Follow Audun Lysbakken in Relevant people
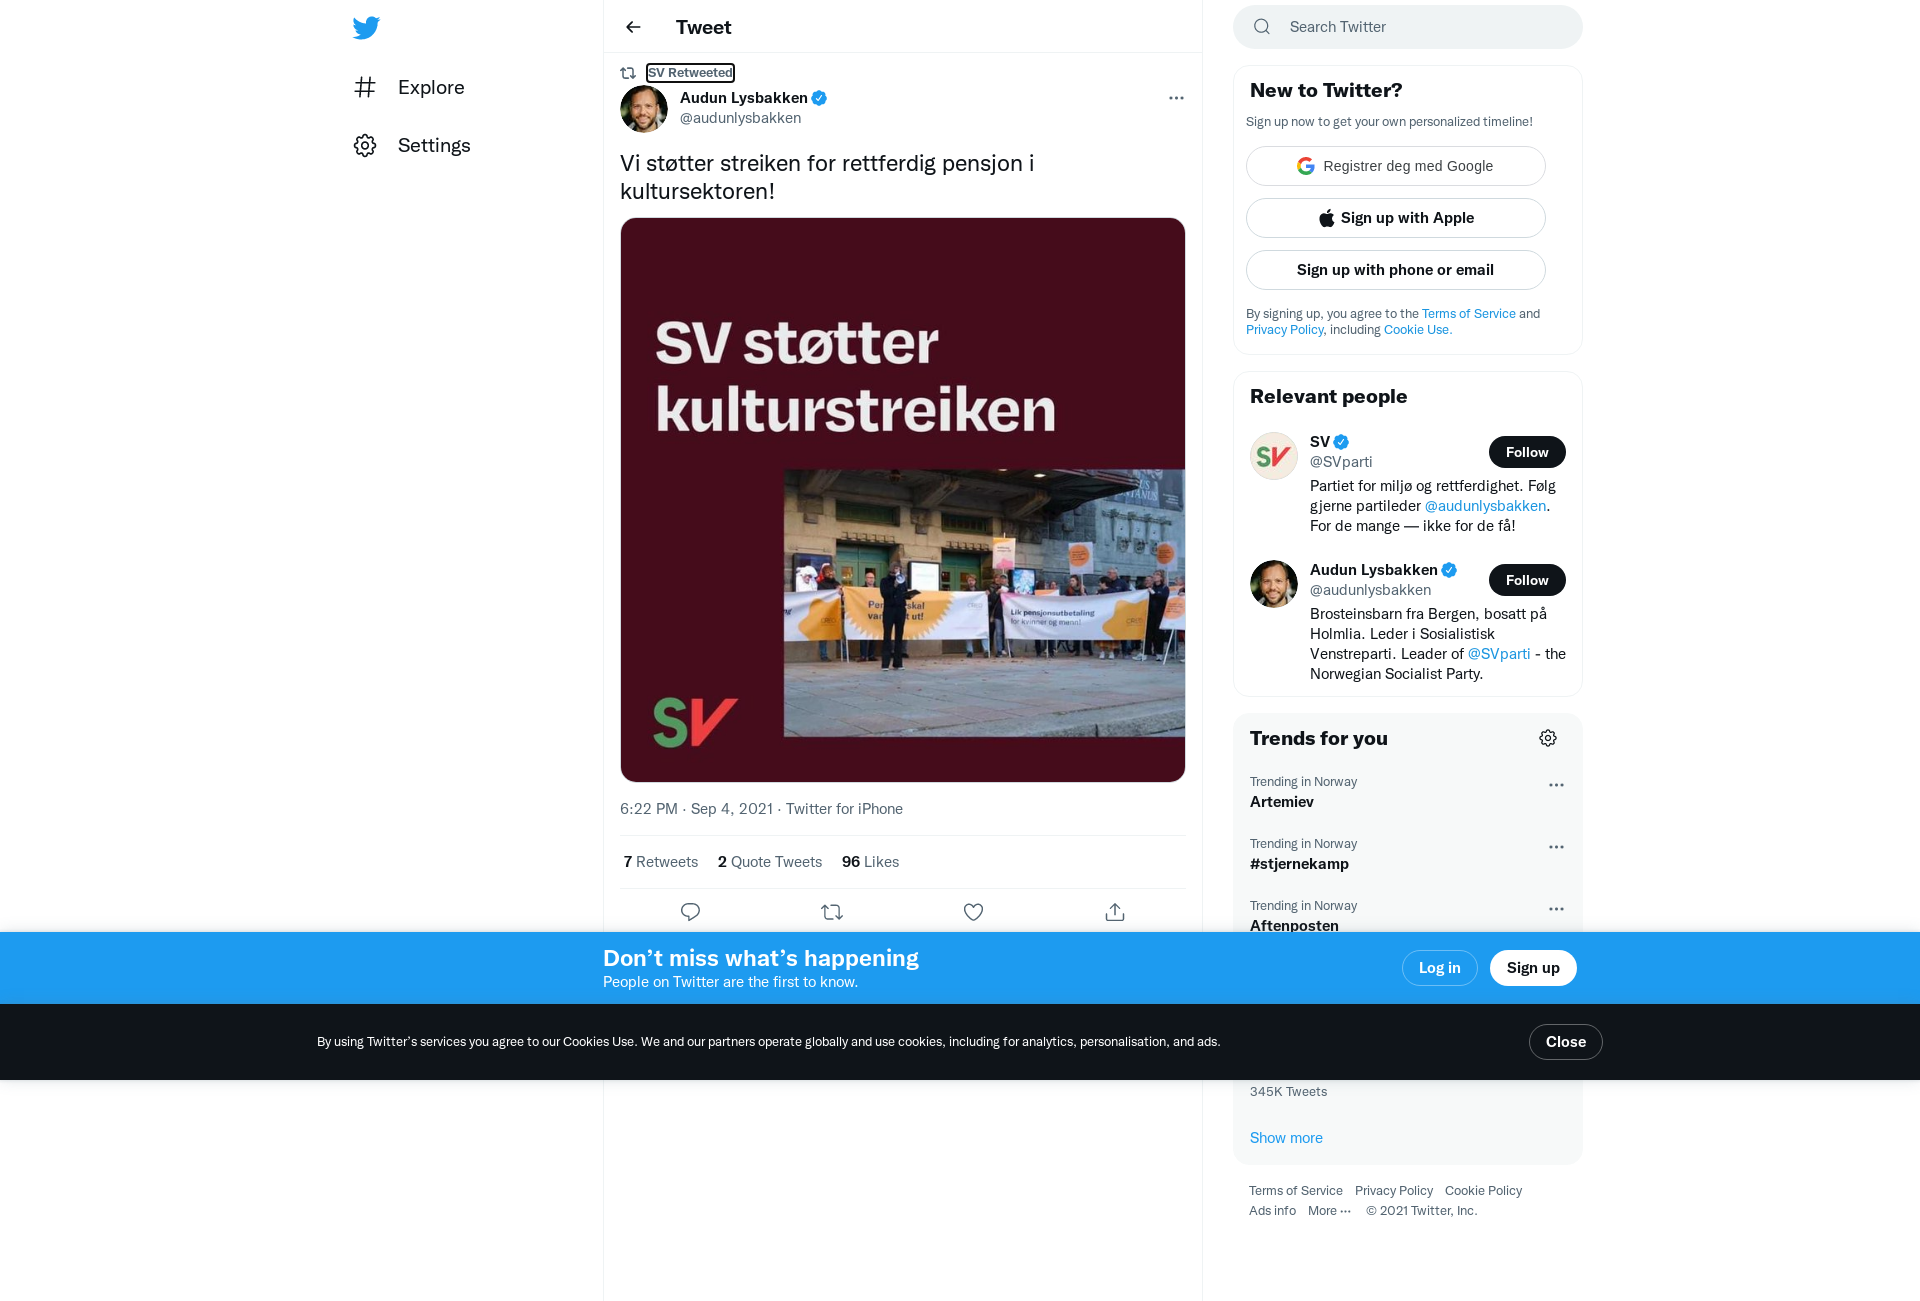This screenshot has width=1920, height=1301. (x=1527, y=580)
